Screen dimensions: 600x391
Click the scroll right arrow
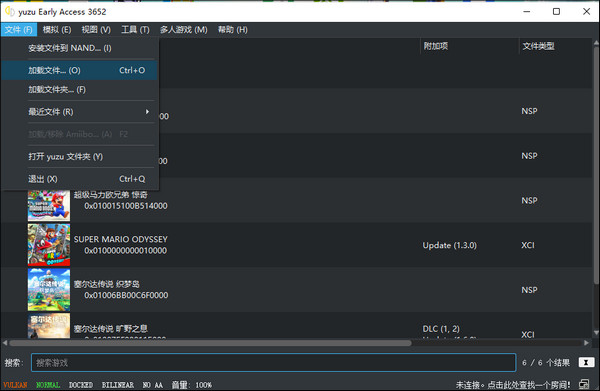587,343
